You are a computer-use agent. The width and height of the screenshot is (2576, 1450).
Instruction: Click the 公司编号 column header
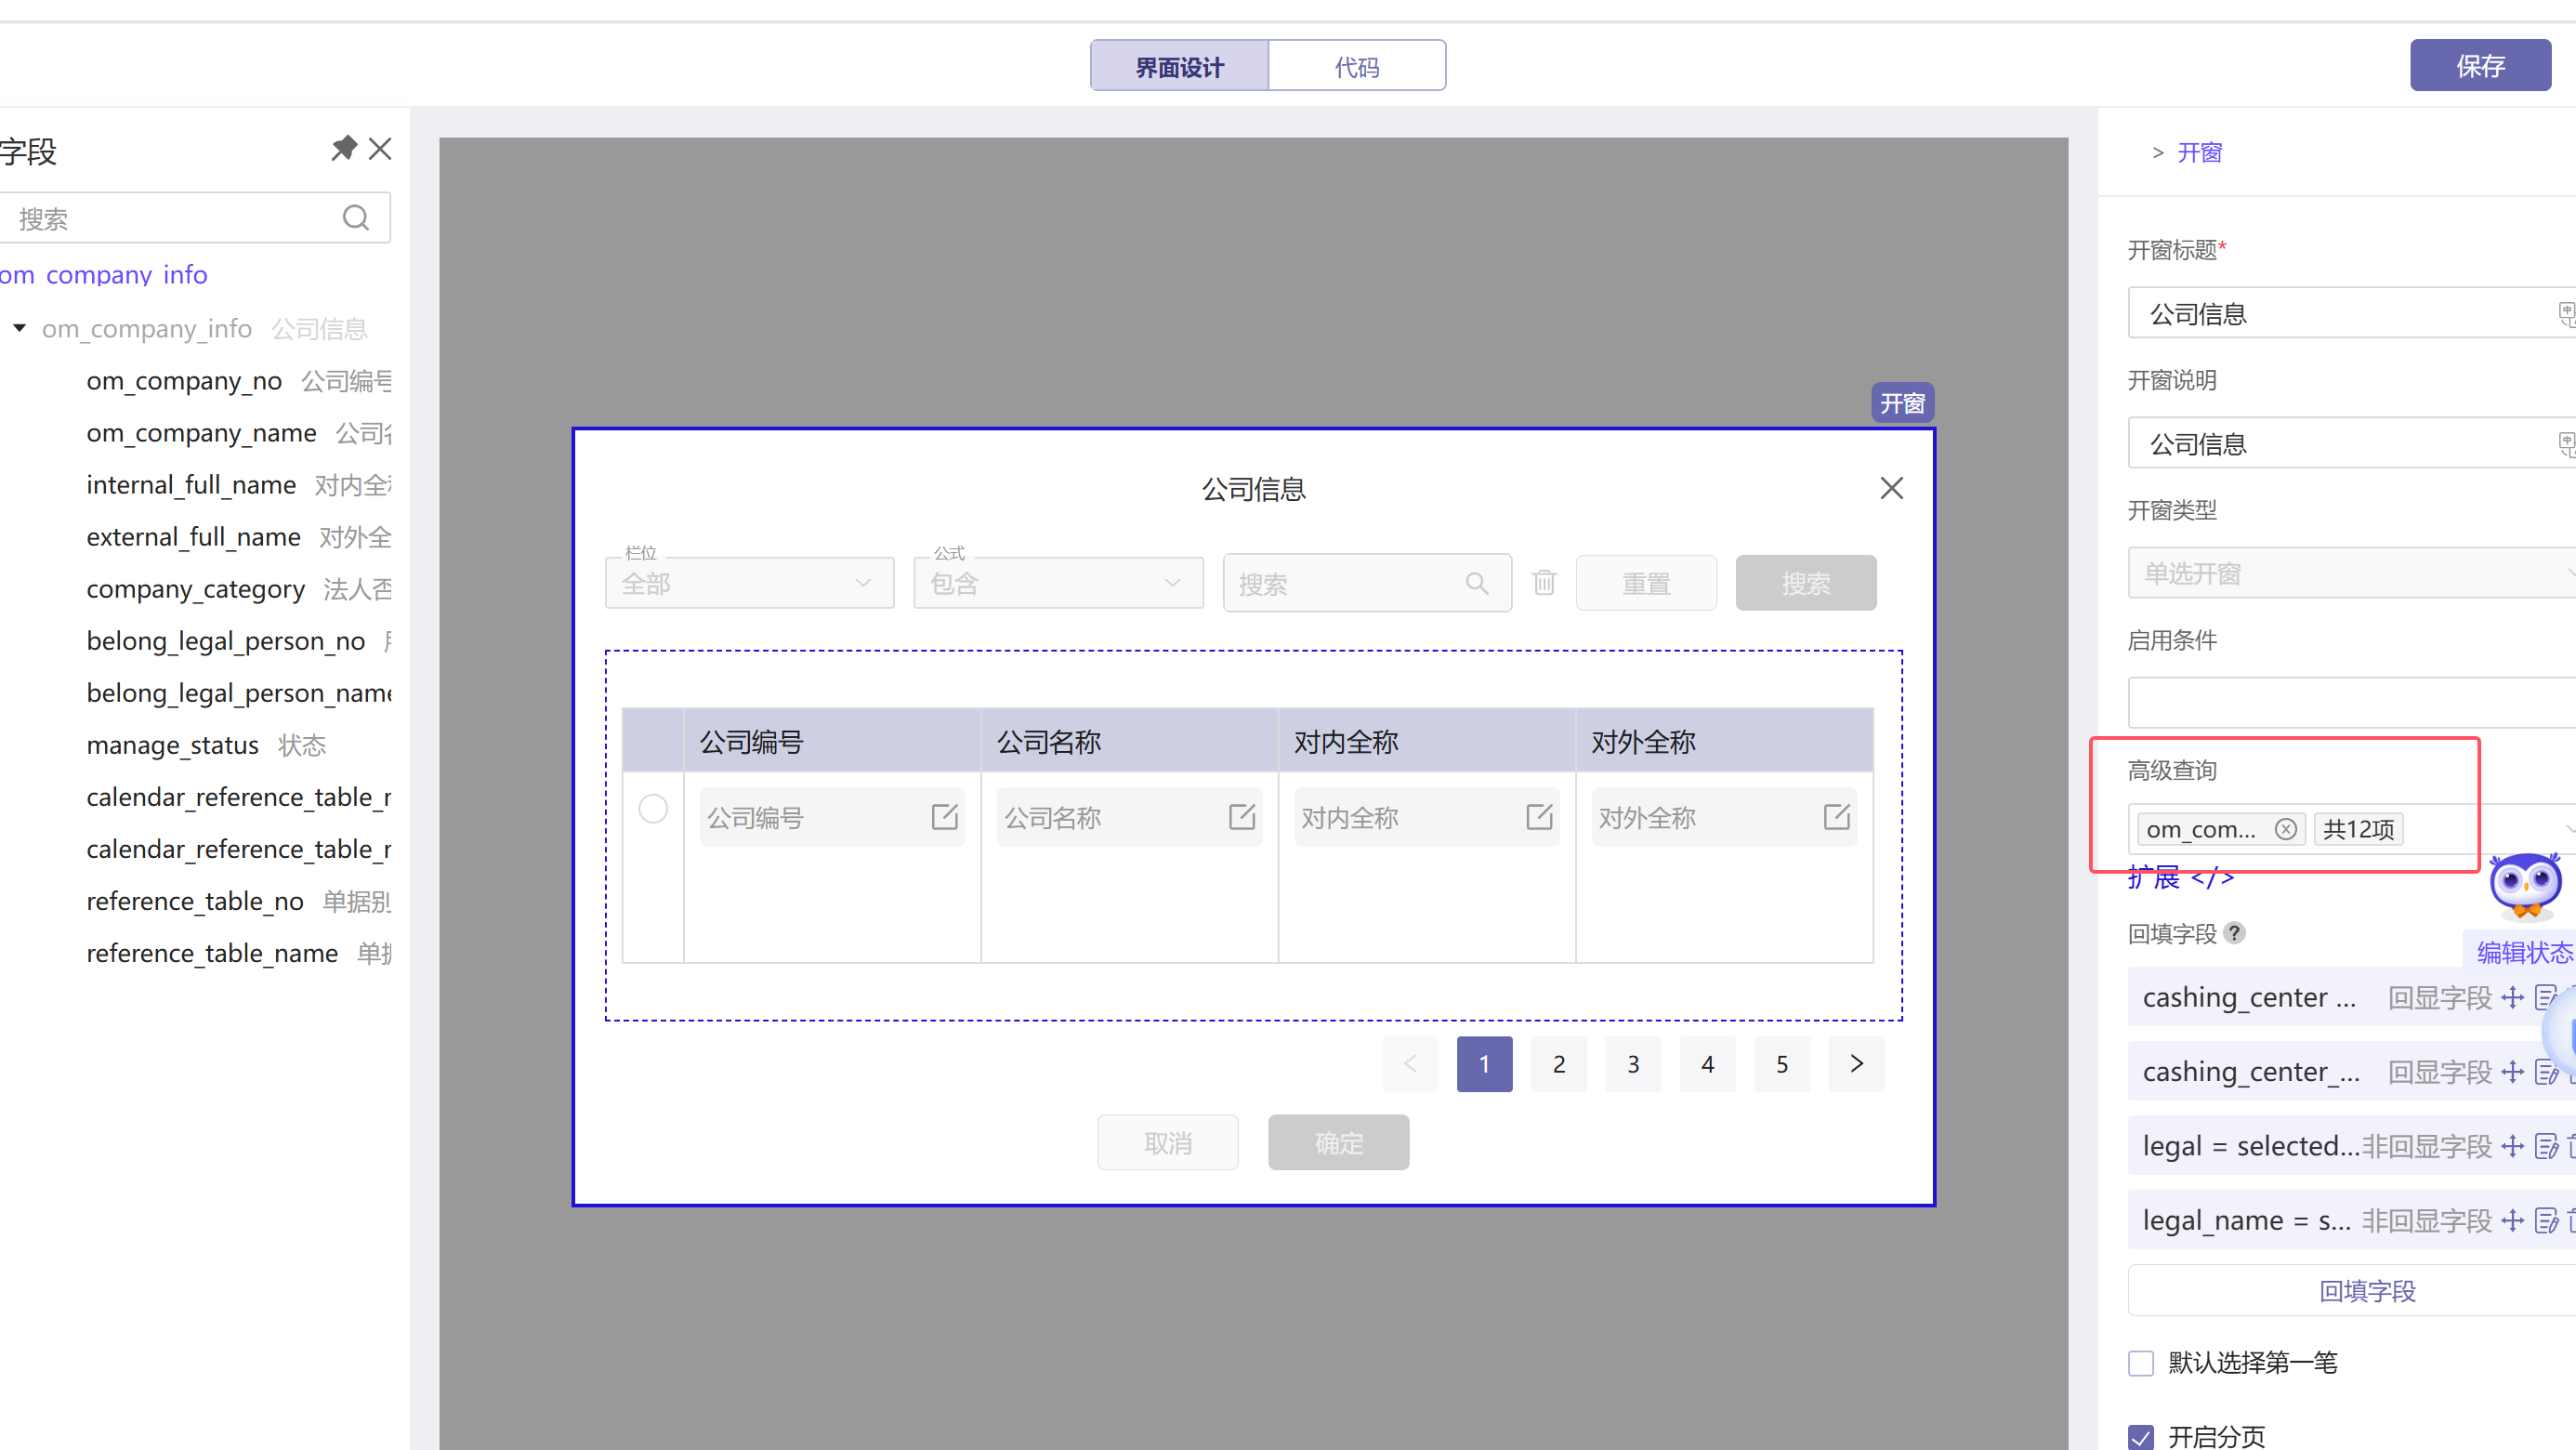coord(832,741)
